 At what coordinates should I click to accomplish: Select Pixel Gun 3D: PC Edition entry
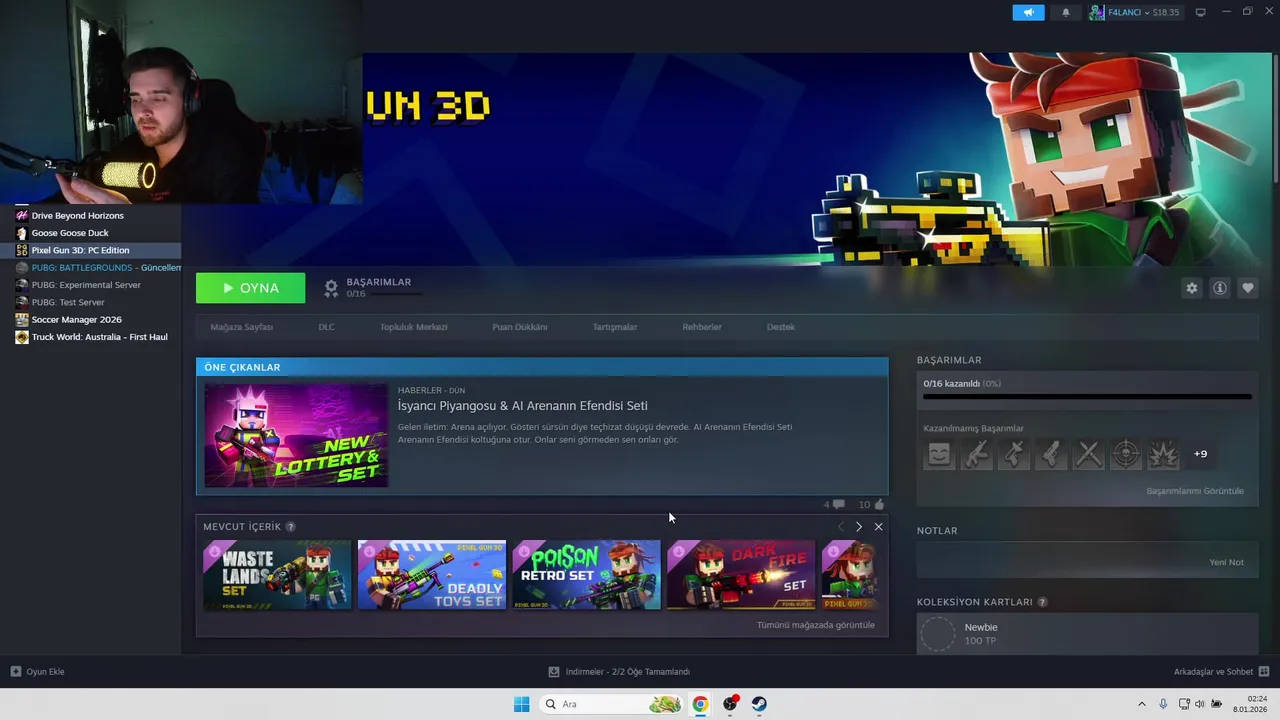(x=90, y=250)
